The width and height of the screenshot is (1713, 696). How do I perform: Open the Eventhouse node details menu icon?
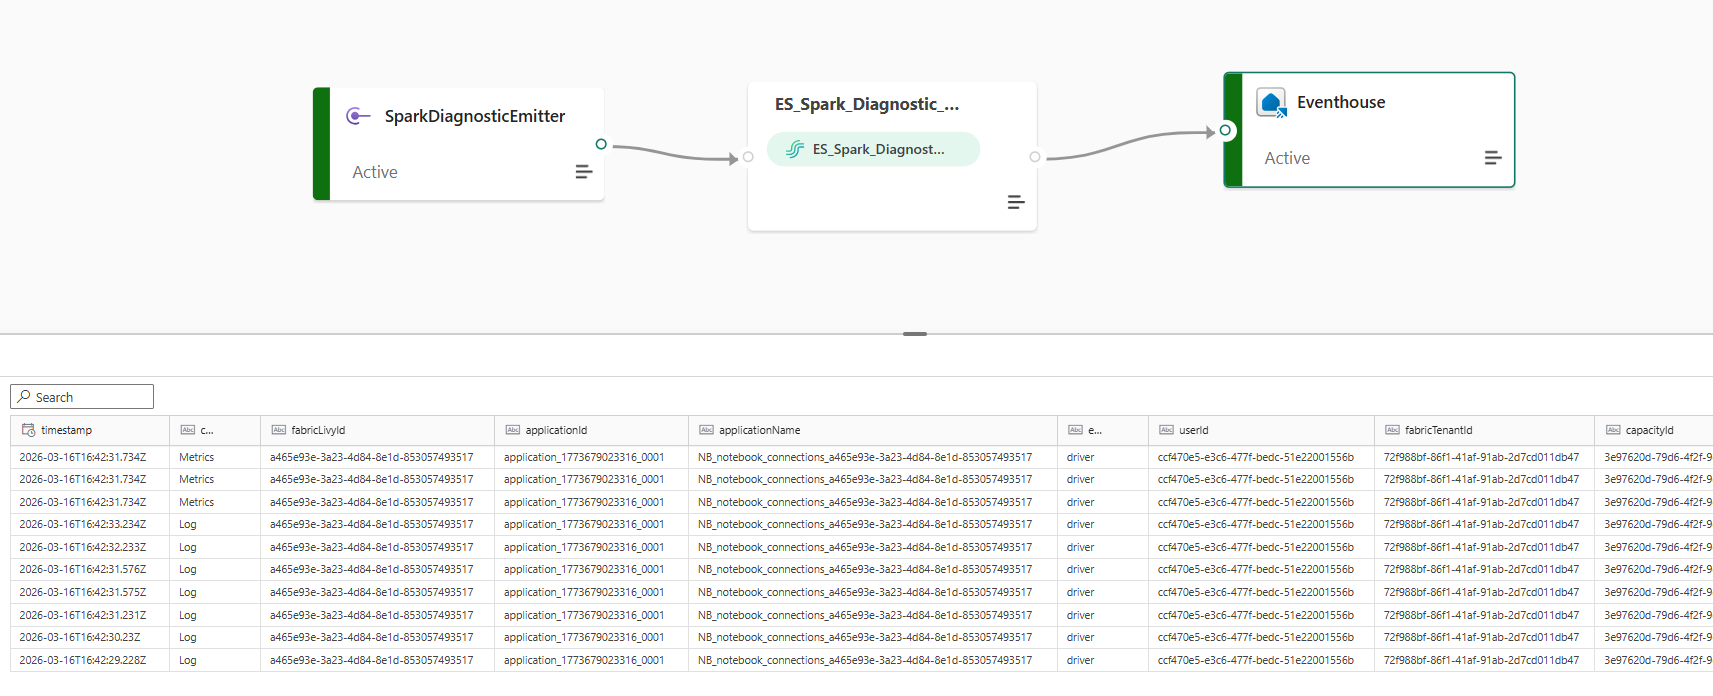point(1493,158)
